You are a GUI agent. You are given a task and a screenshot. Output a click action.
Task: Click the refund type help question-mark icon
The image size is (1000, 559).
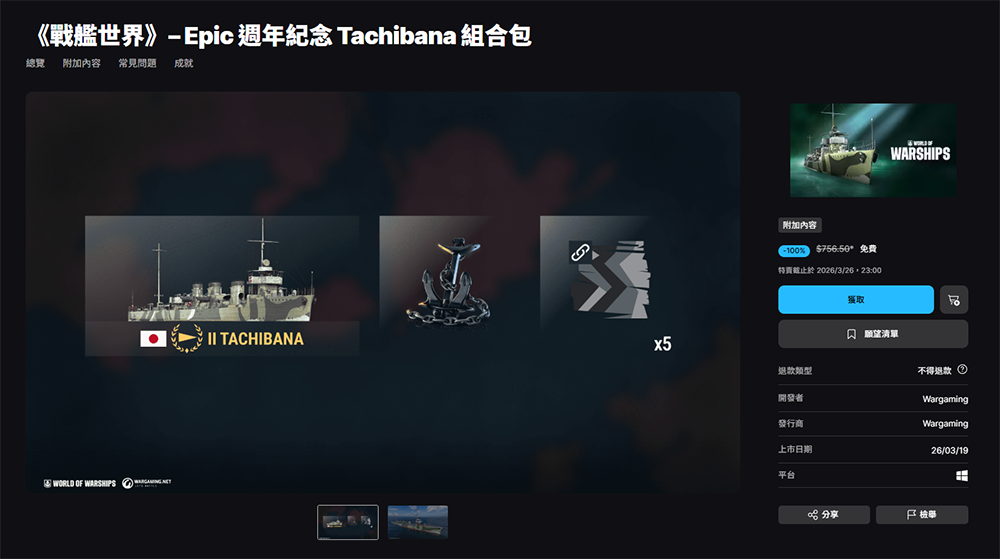tap(962, 370)
